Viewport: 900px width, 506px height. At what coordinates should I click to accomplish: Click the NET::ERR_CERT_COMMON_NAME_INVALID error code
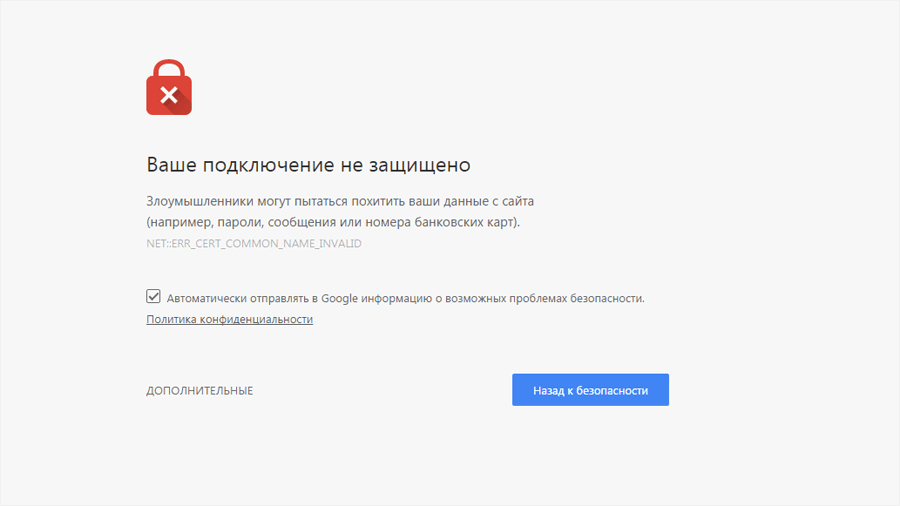pos(254,244)
